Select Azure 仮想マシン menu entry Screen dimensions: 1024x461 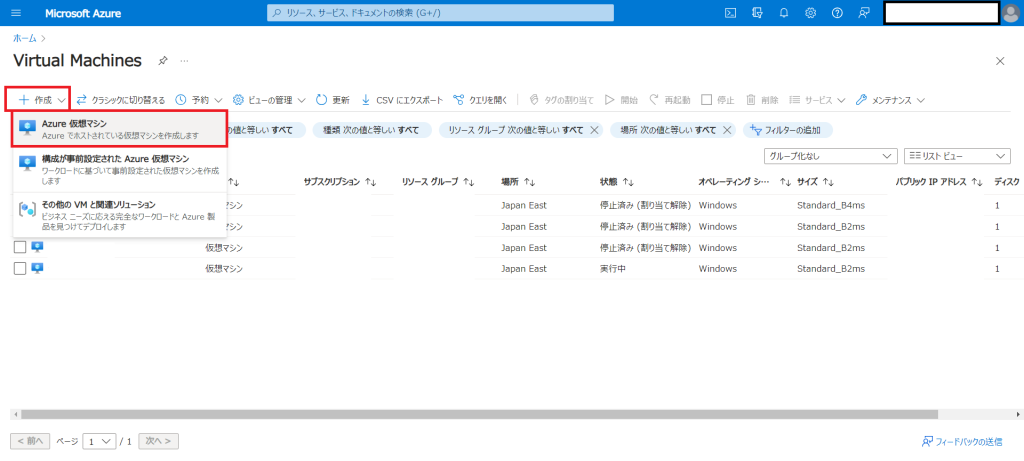[120, 129]
